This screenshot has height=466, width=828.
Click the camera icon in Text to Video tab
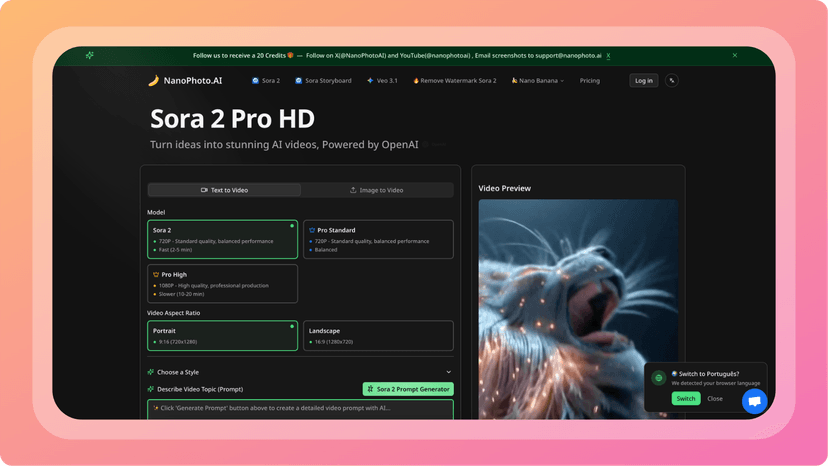click(x=204, y=190)
